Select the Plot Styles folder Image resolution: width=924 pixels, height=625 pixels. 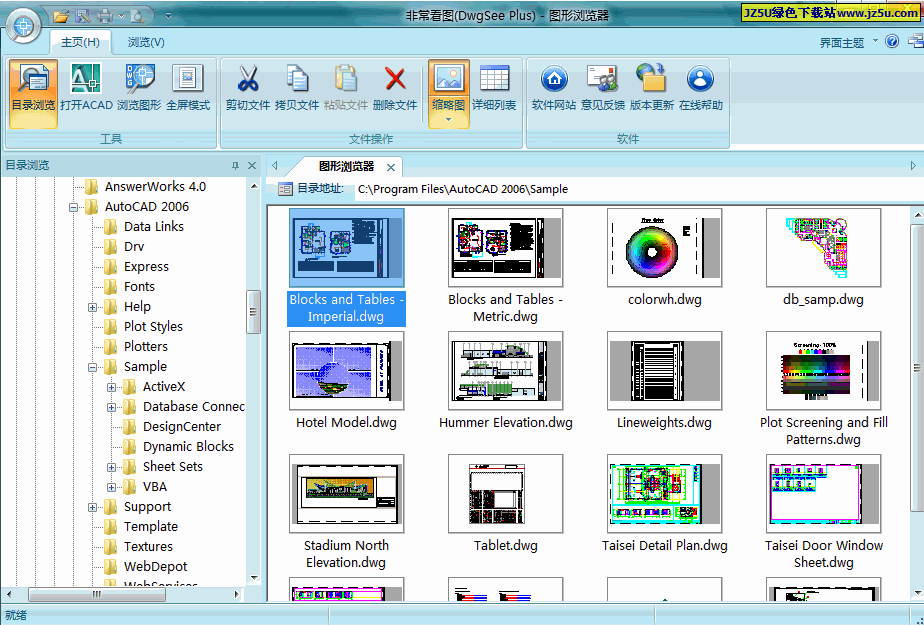153,327
